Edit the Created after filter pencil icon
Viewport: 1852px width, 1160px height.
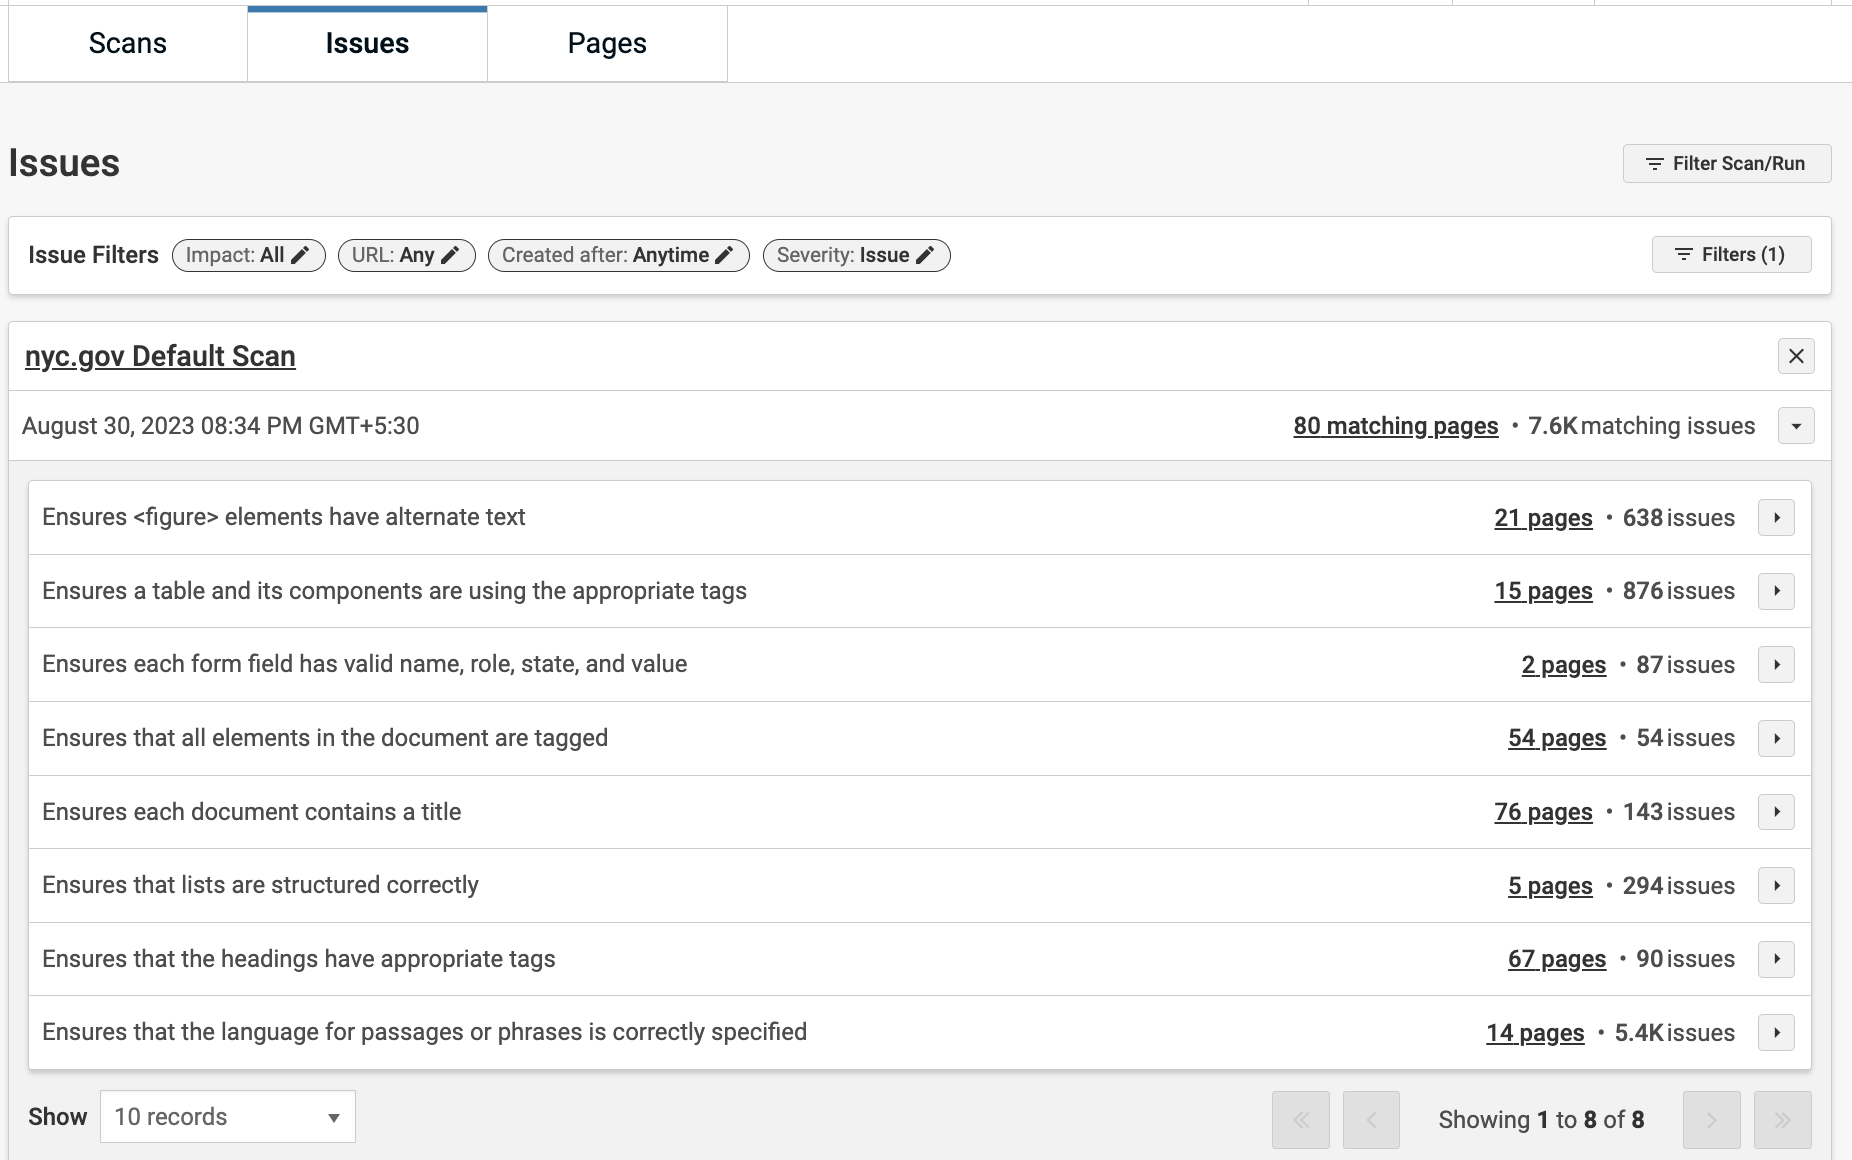click(725, 255)
